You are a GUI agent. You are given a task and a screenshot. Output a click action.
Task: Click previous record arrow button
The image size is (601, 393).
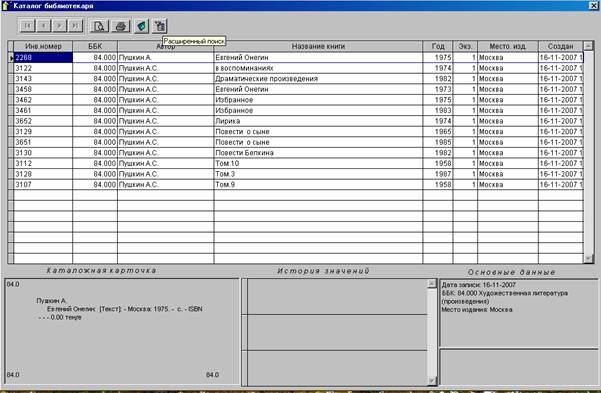point(44,26)
